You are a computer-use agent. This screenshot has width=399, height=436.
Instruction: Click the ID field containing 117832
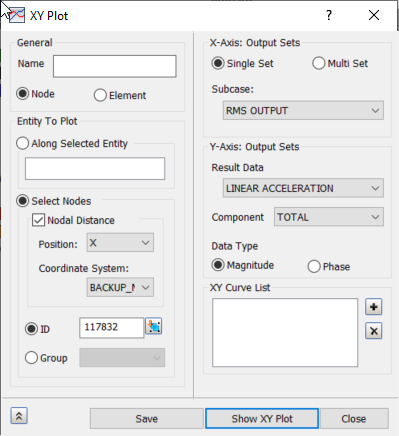[112, 328]
